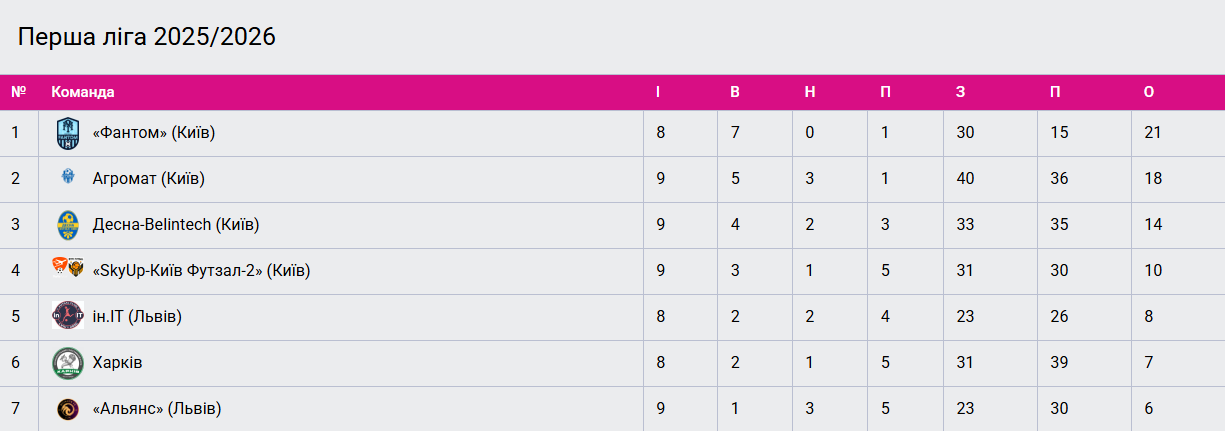Image resolution: width=1225 pixels, height=431 pixels.
Task: Open the «Альянс» (Львів) team link
Action: coord(156,408)
